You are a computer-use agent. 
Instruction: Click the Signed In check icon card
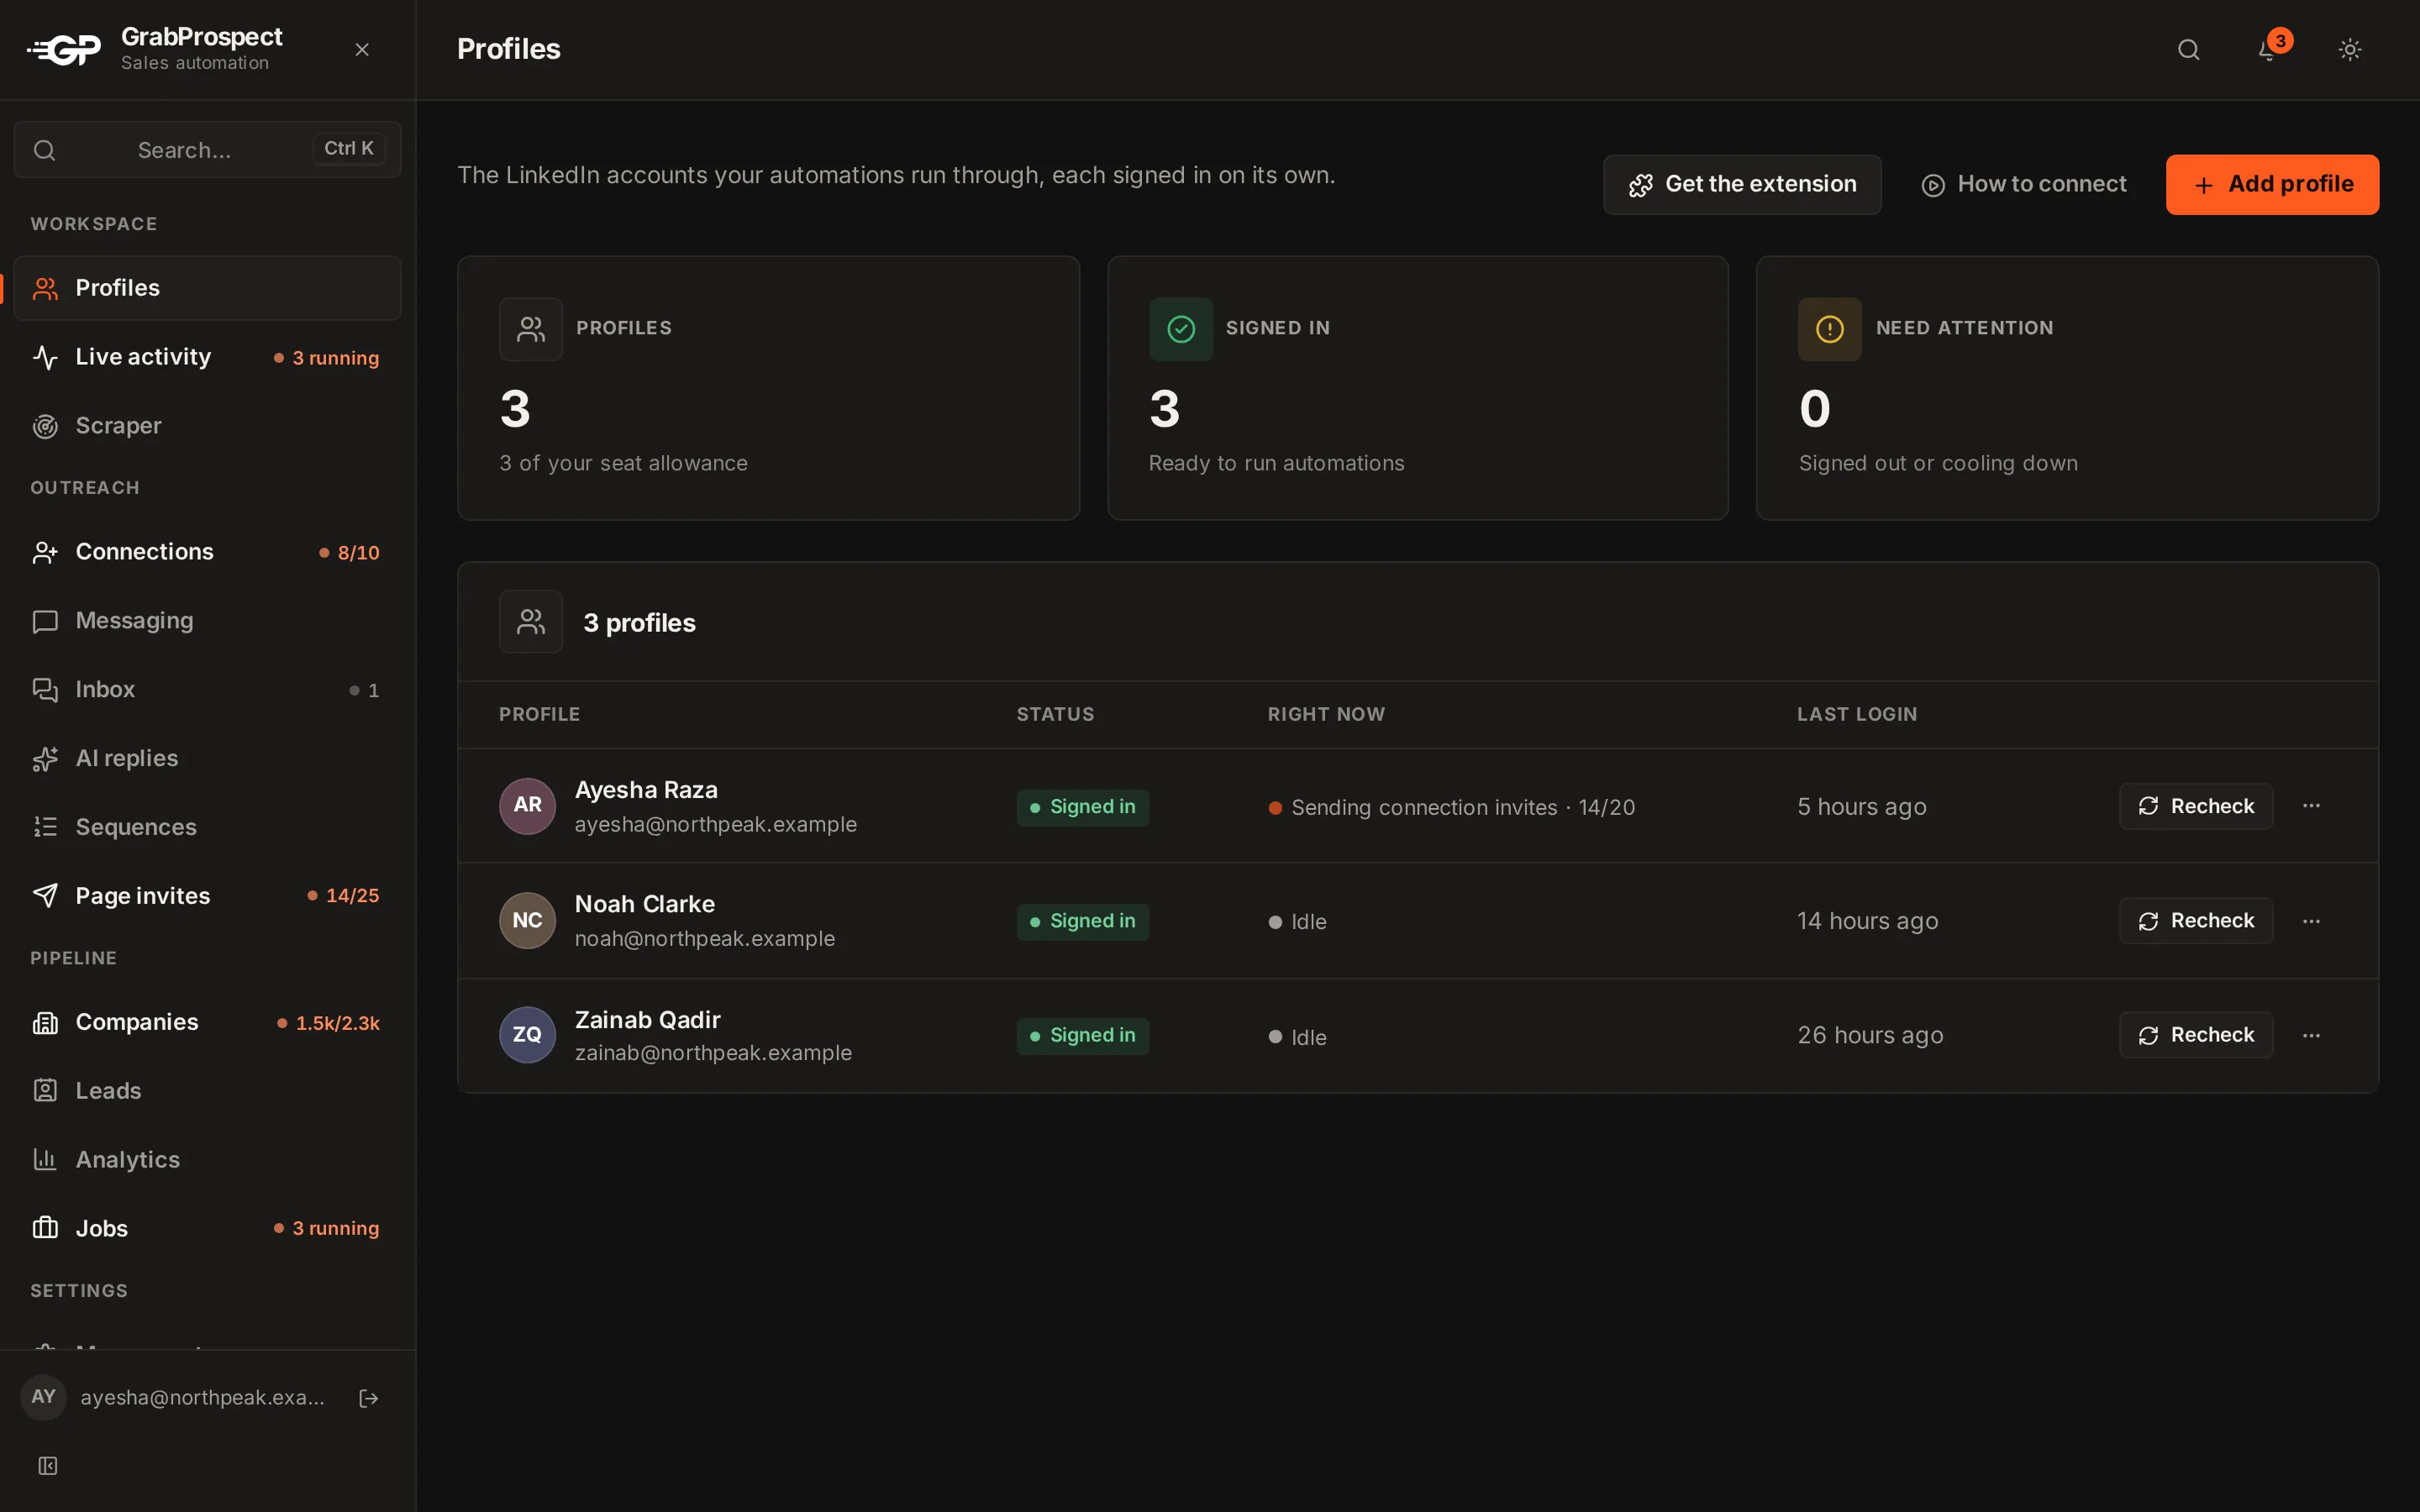coord(1180,329)
